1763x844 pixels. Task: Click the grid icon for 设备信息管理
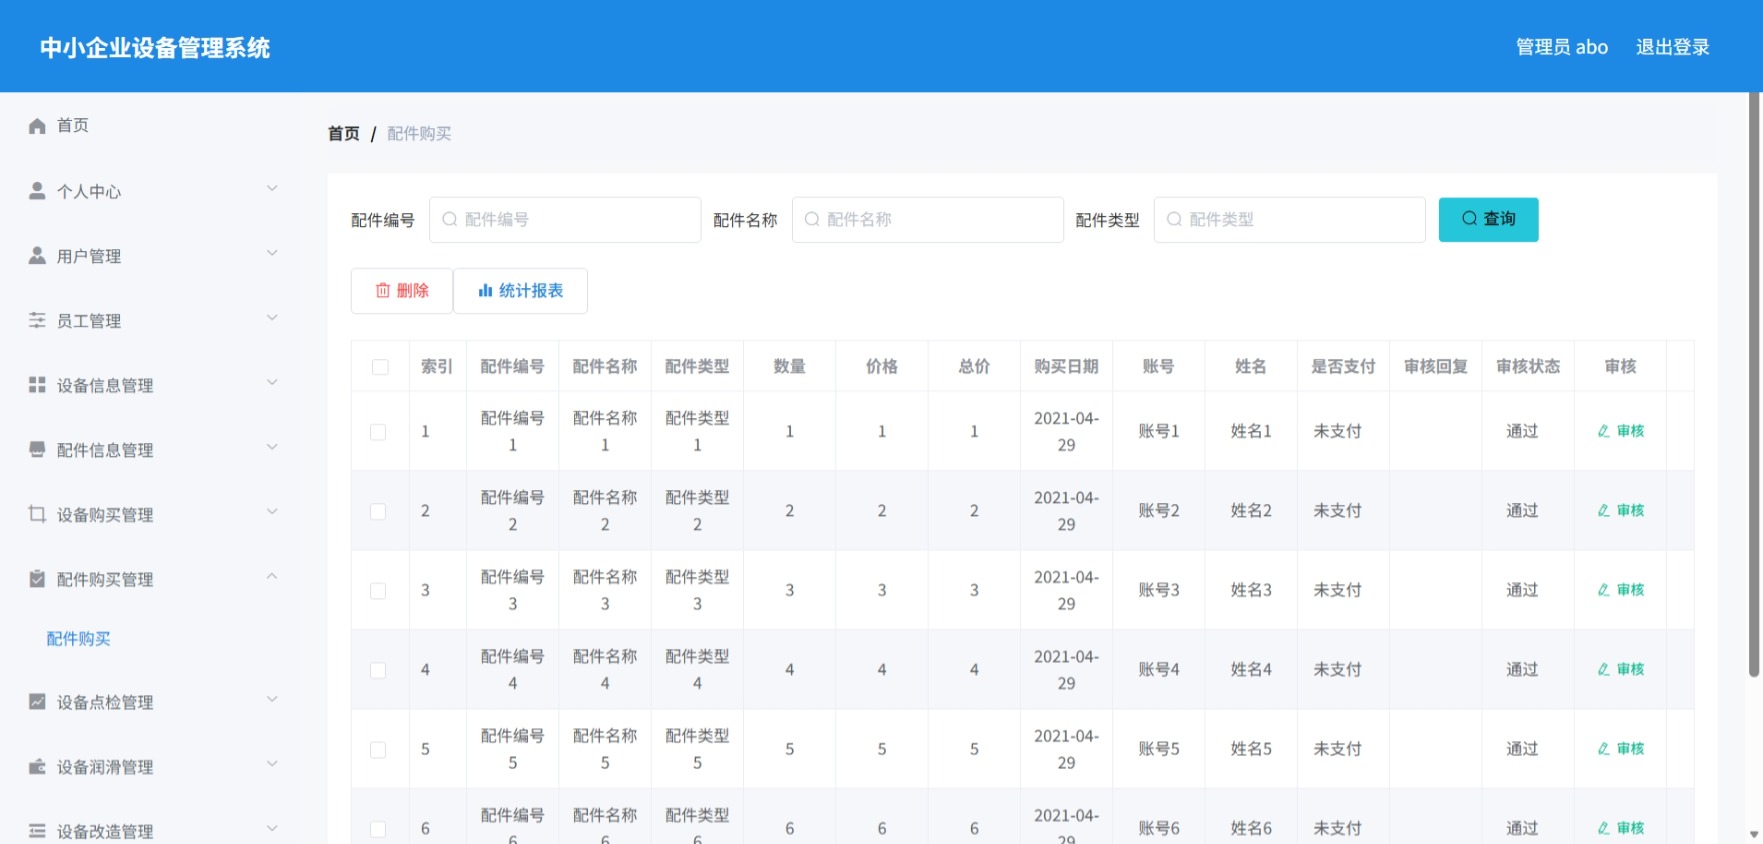coord(37,385)
